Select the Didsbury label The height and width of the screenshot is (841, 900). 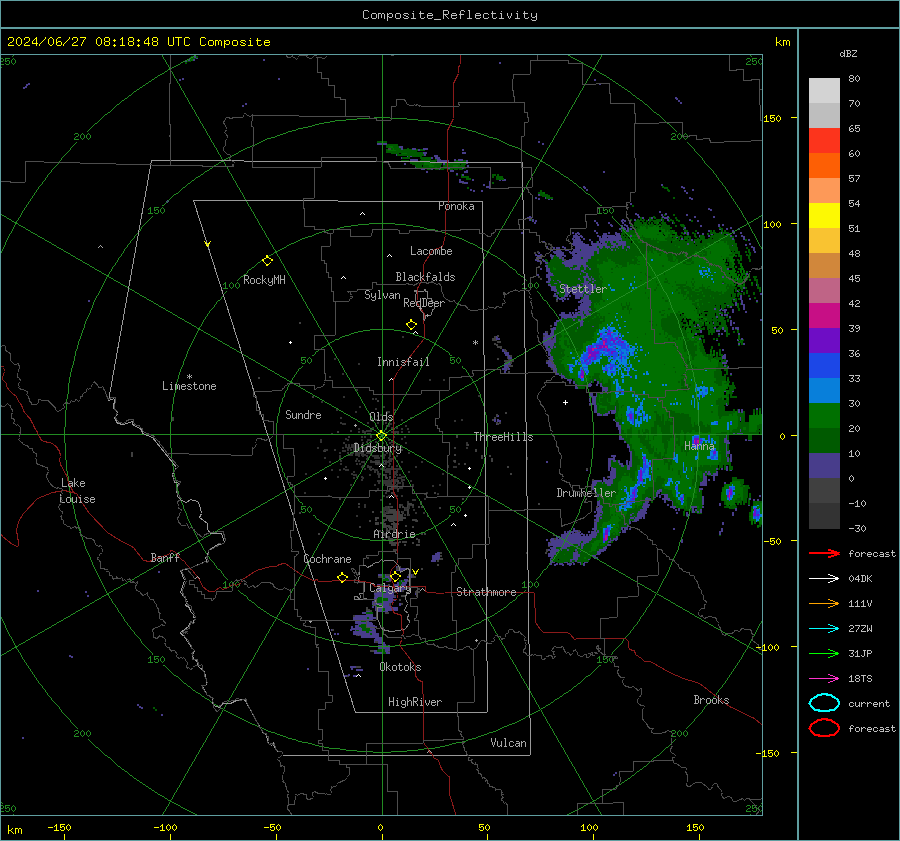(378, 448)
